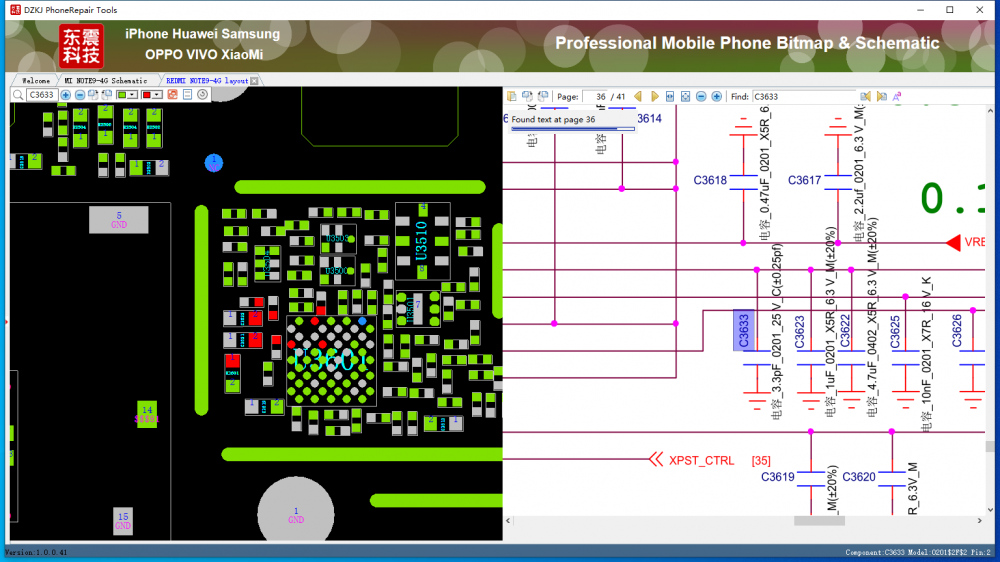
Task: Go to next schematic page arrow
Action: [654, 96]
